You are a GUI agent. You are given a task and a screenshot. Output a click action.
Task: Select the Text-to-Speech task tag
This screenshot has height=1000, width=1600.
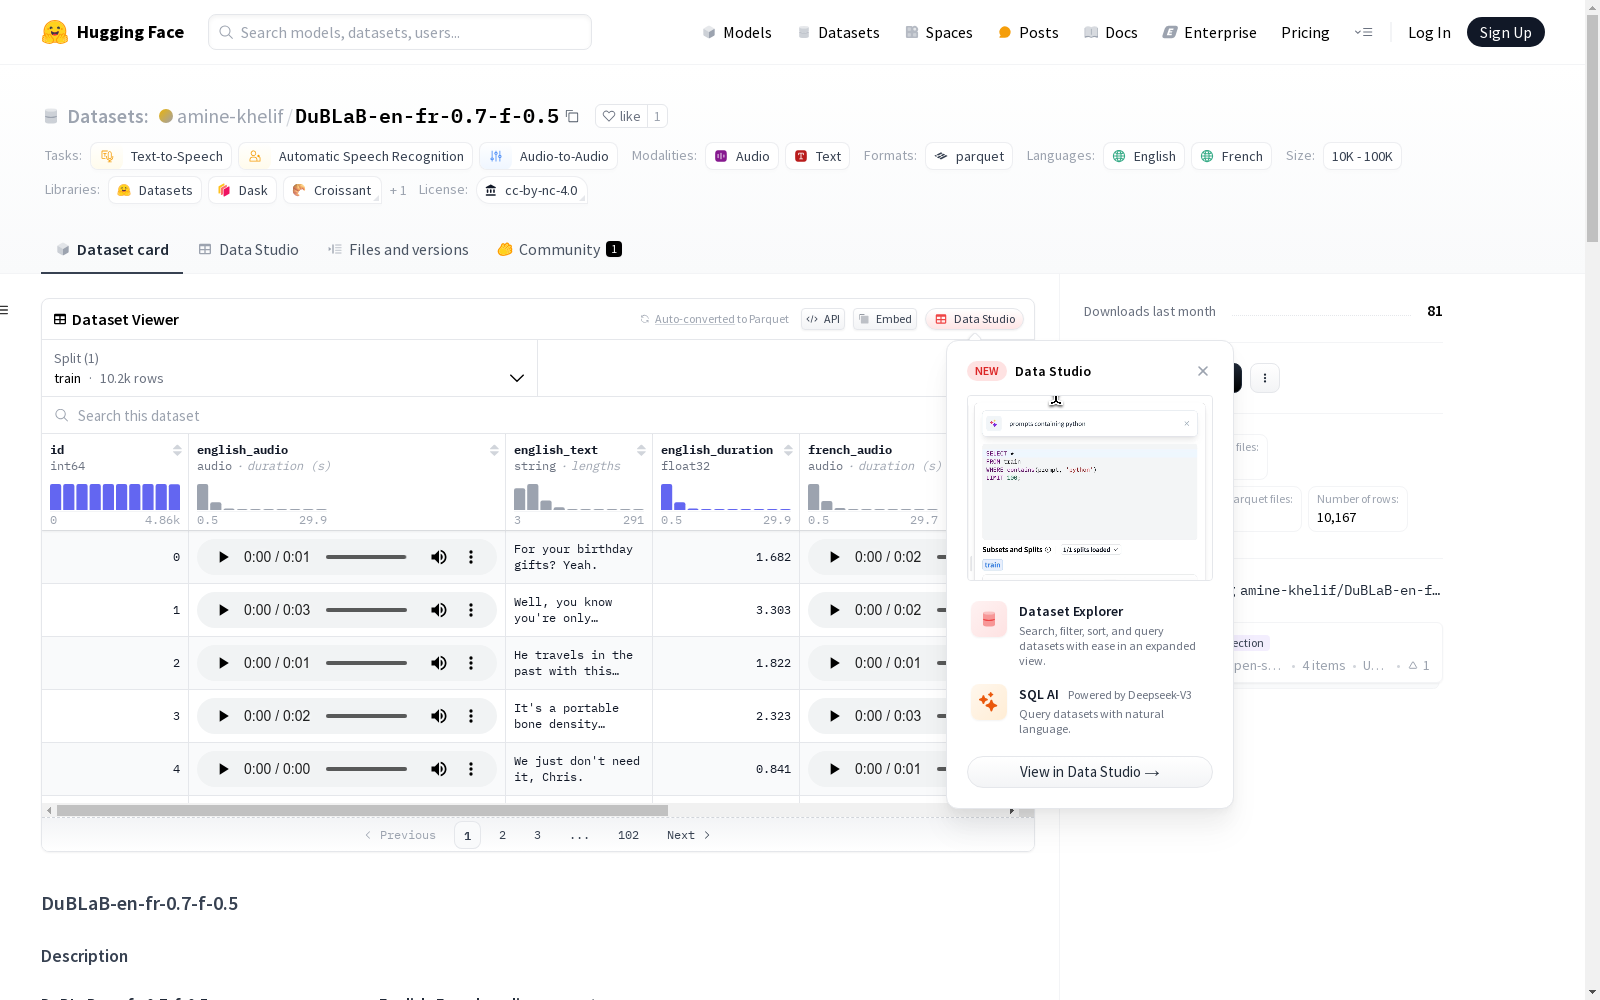coord(162,156)
